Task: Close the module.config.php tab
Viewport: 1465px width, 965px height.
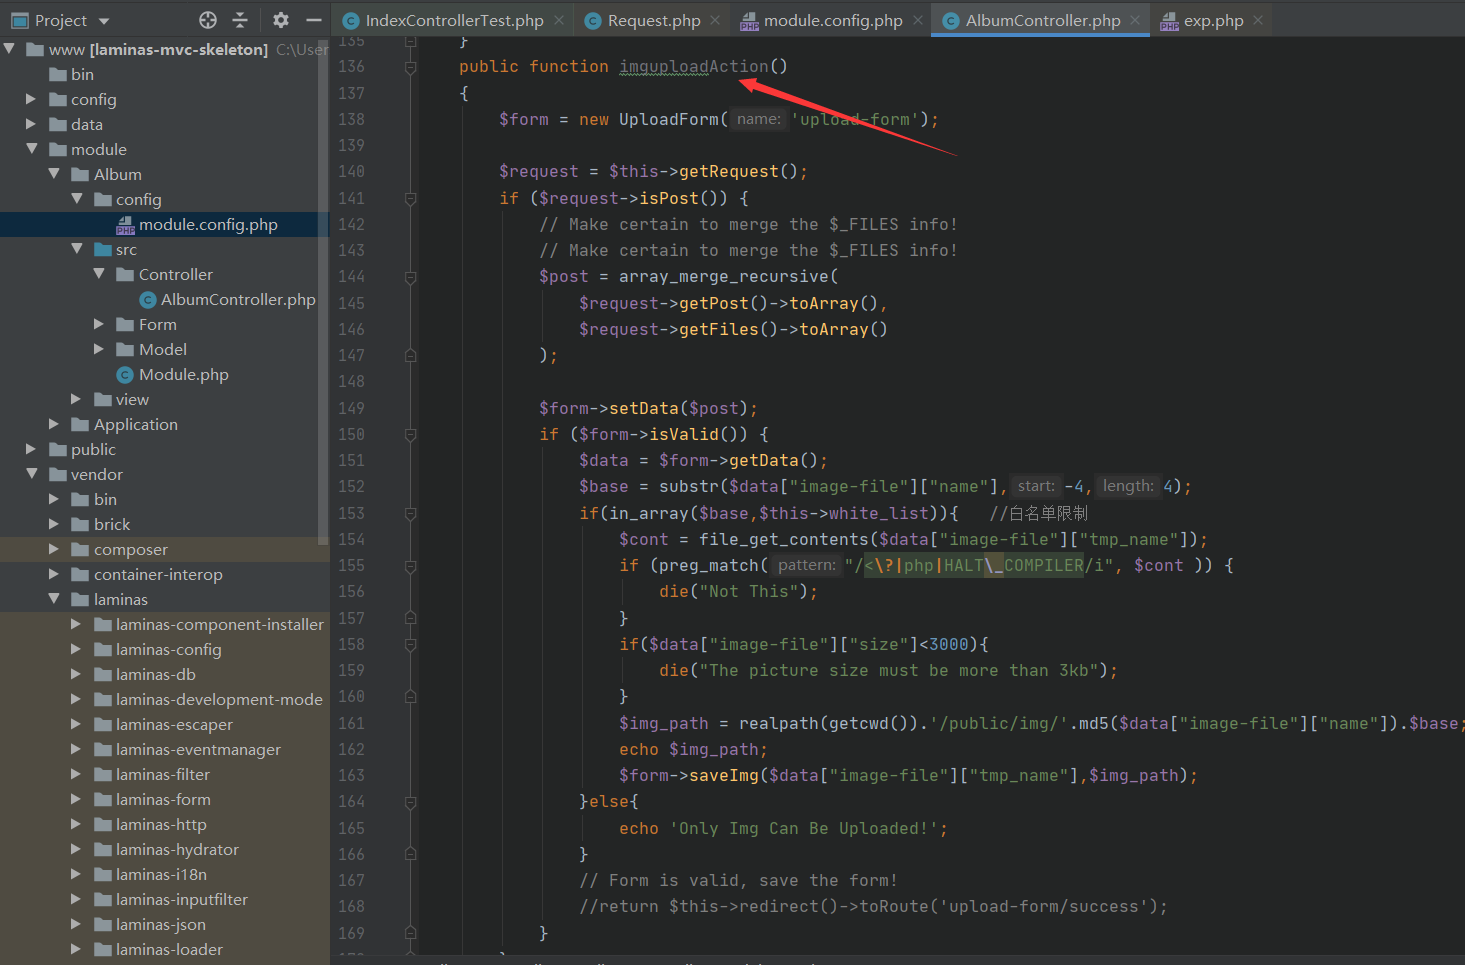Action: (918, 20)
